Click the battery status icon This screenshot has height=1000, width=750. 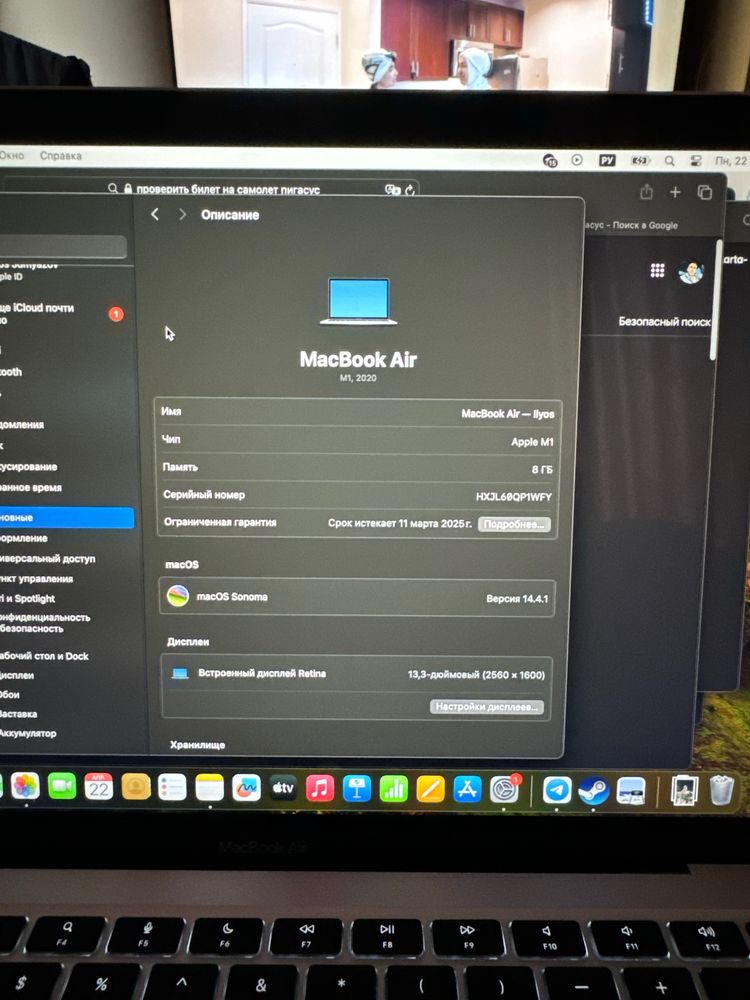pos(640,161)
